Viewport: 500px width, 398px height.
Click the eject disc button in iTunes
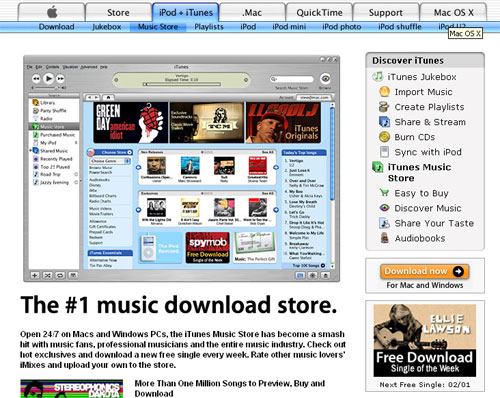tap(325, 275)
